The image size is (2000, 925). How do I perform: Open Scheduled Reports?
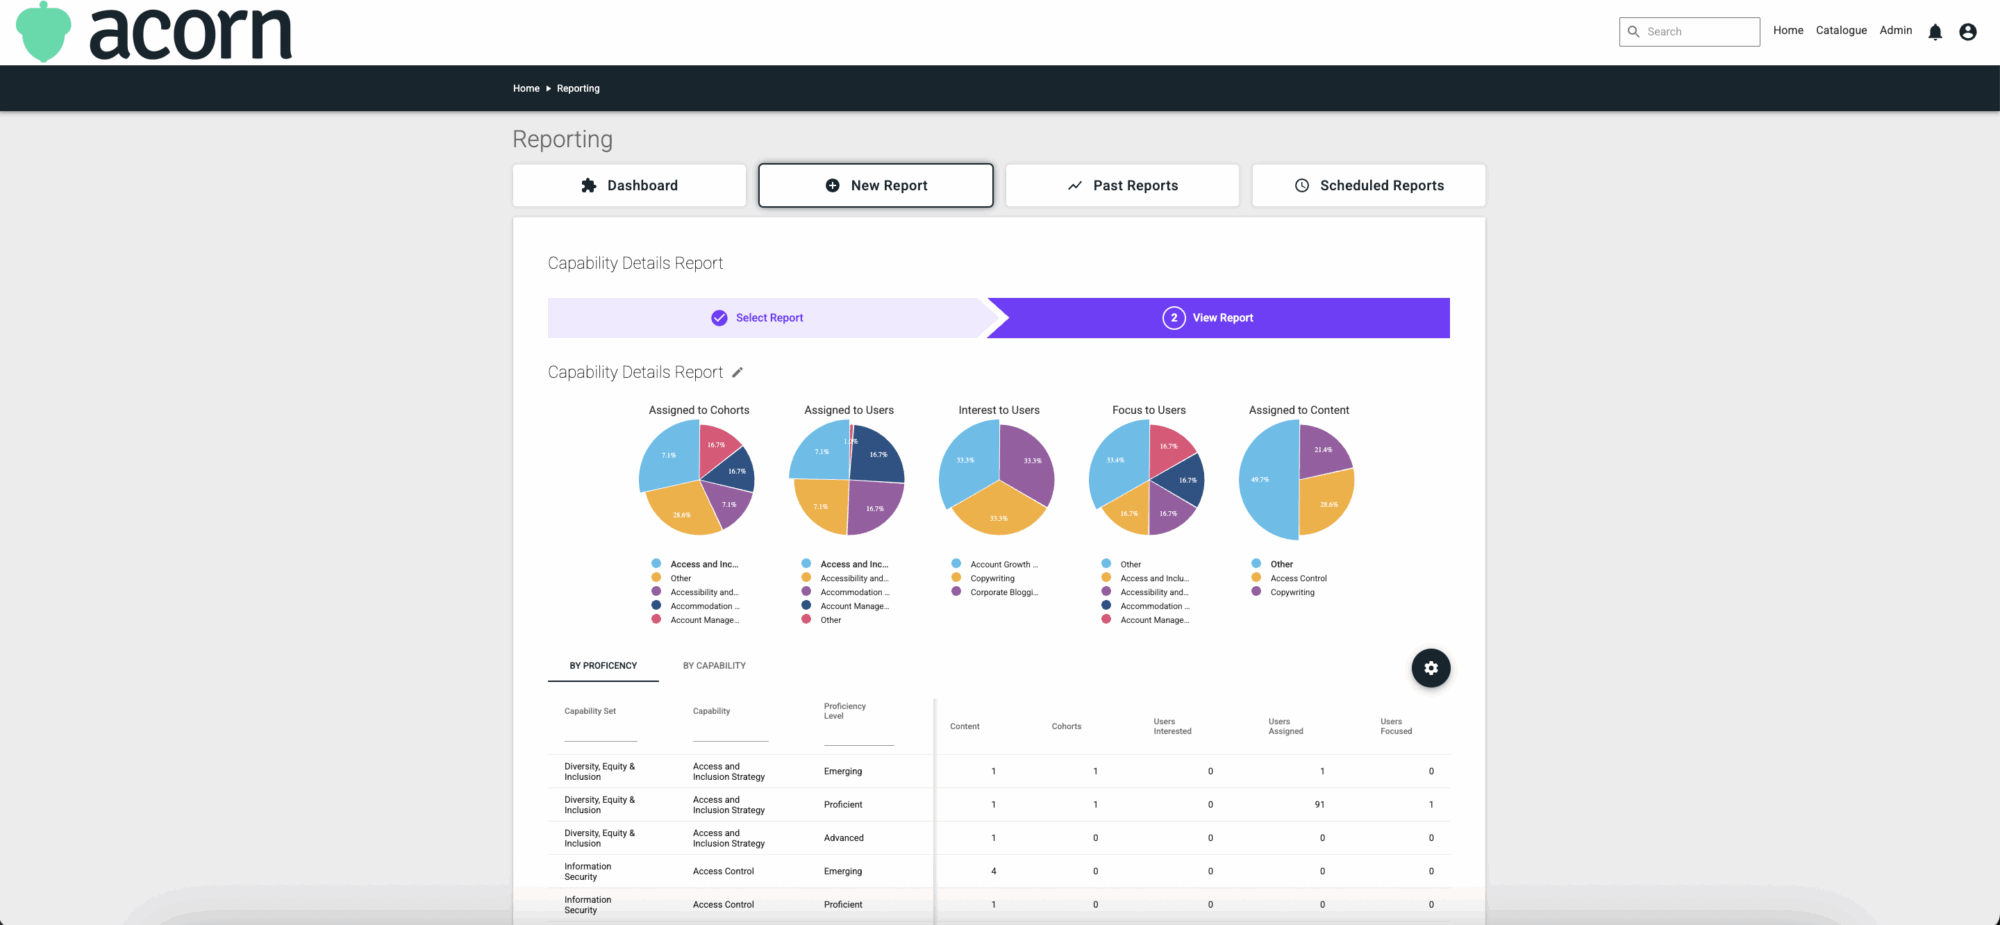(1368, 186)
